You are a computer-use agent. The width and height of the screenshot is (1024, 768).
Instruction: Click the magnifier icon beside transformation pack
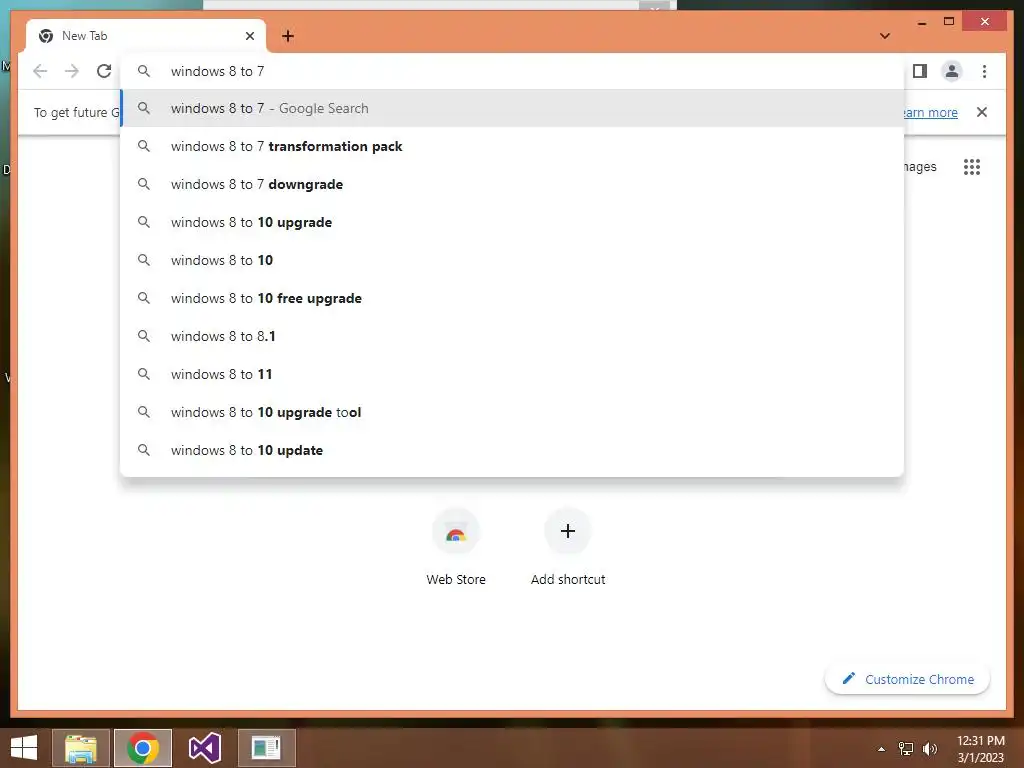pos(144,146)
